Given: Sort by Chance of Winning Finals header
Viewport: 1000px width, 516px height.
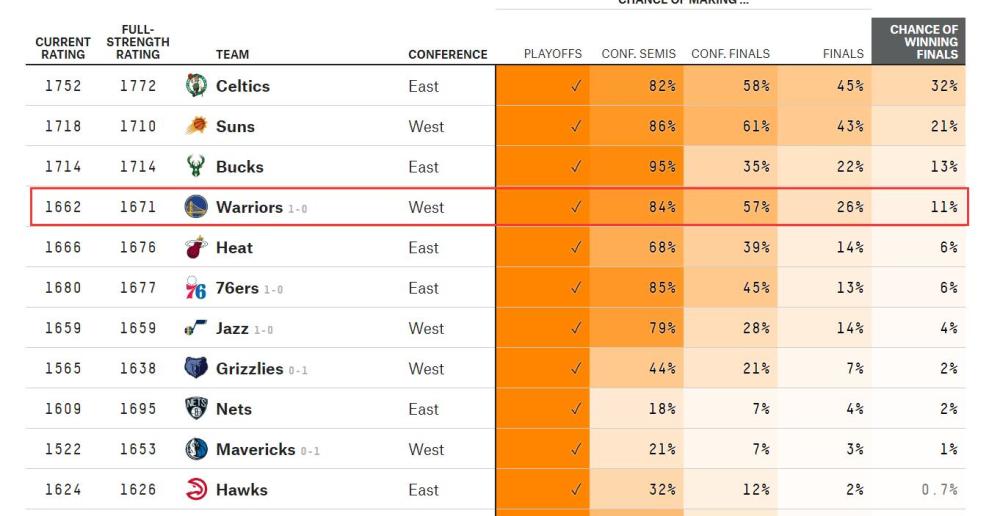Looking at the screenshot, I should (x=923, y=42).
